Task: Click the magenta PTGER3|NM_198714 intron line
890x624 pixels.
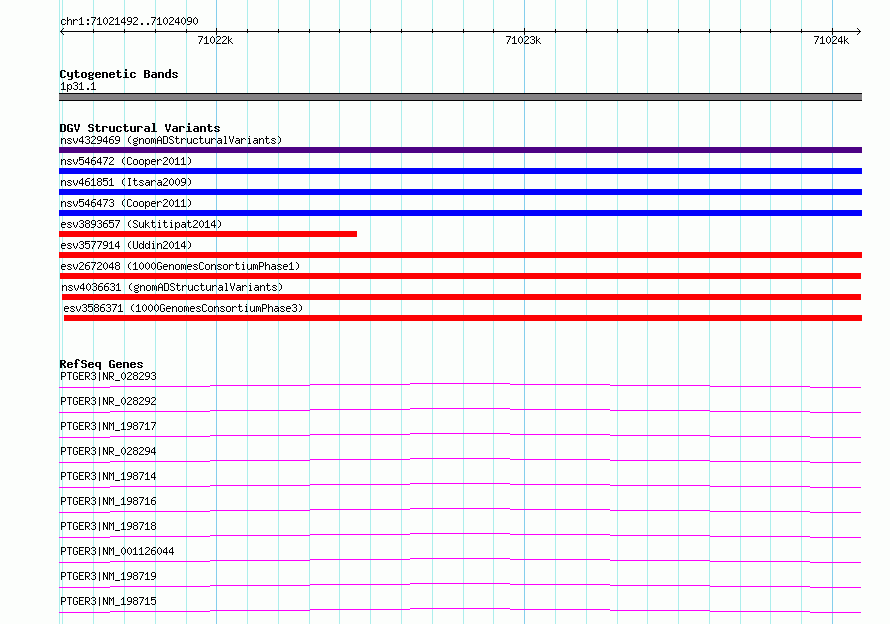Action: (460, 486)
